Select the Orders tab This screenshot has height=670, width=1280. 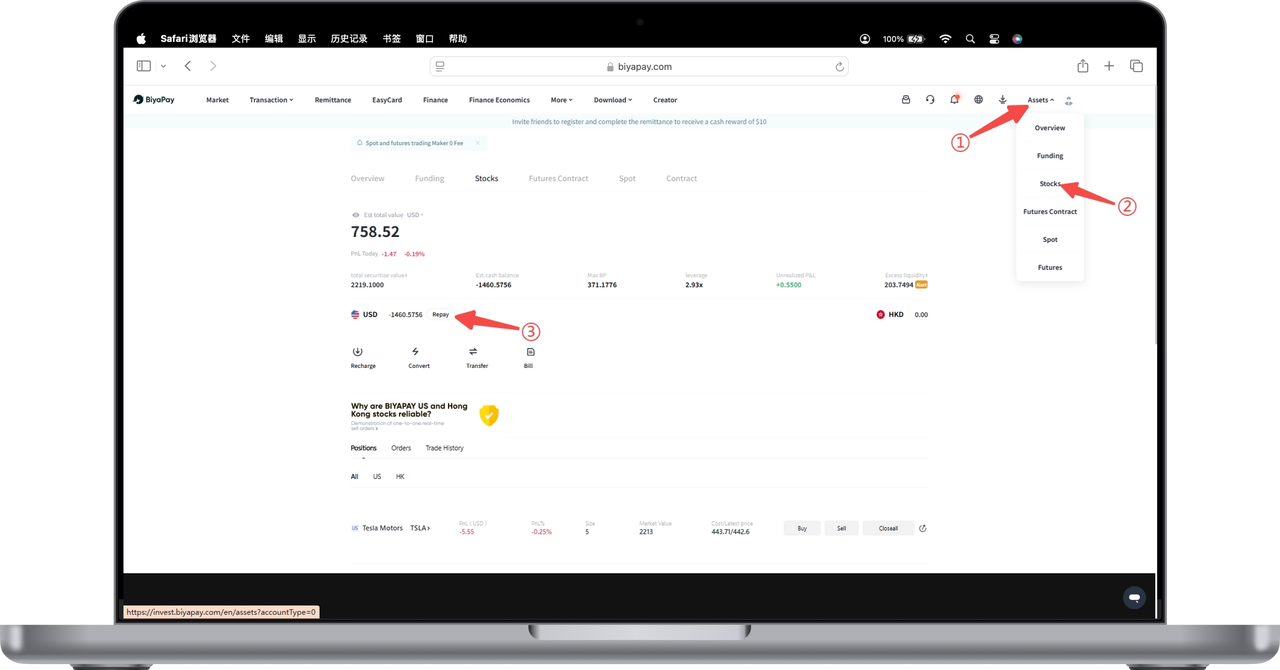[401, 448]
